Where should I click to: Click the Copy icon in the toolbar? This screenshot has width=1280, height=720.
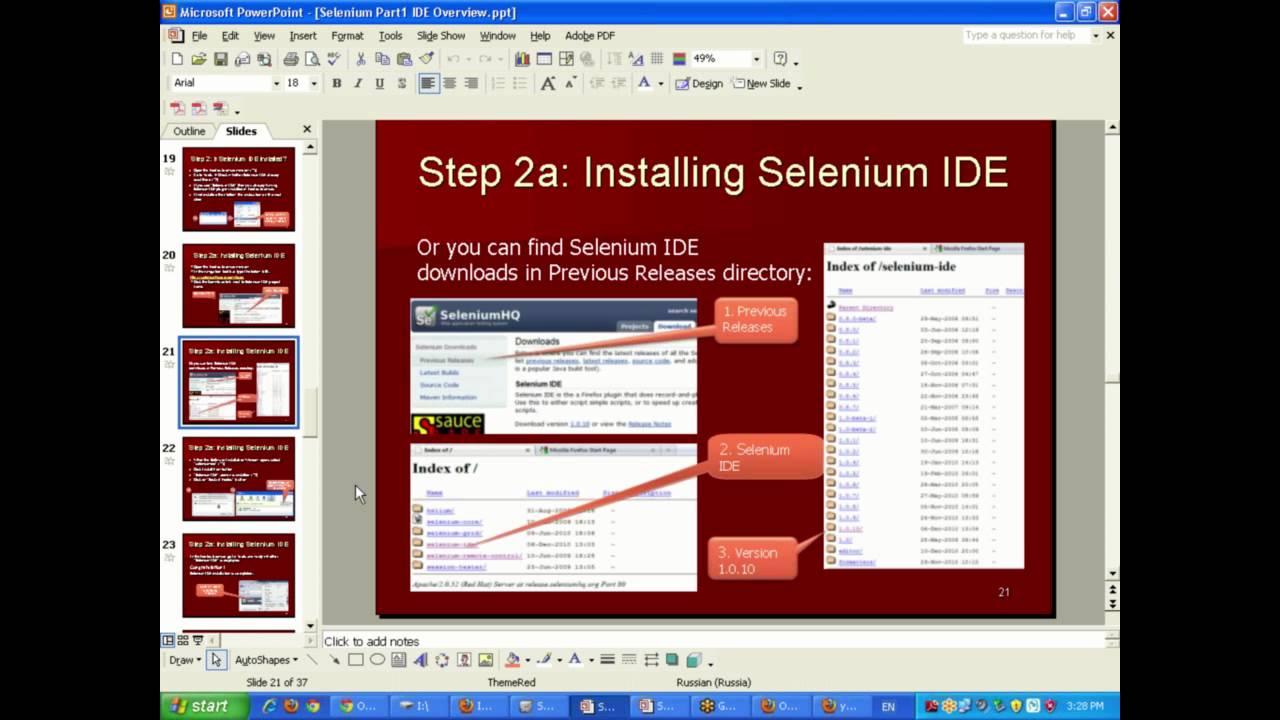pos(383,59)
